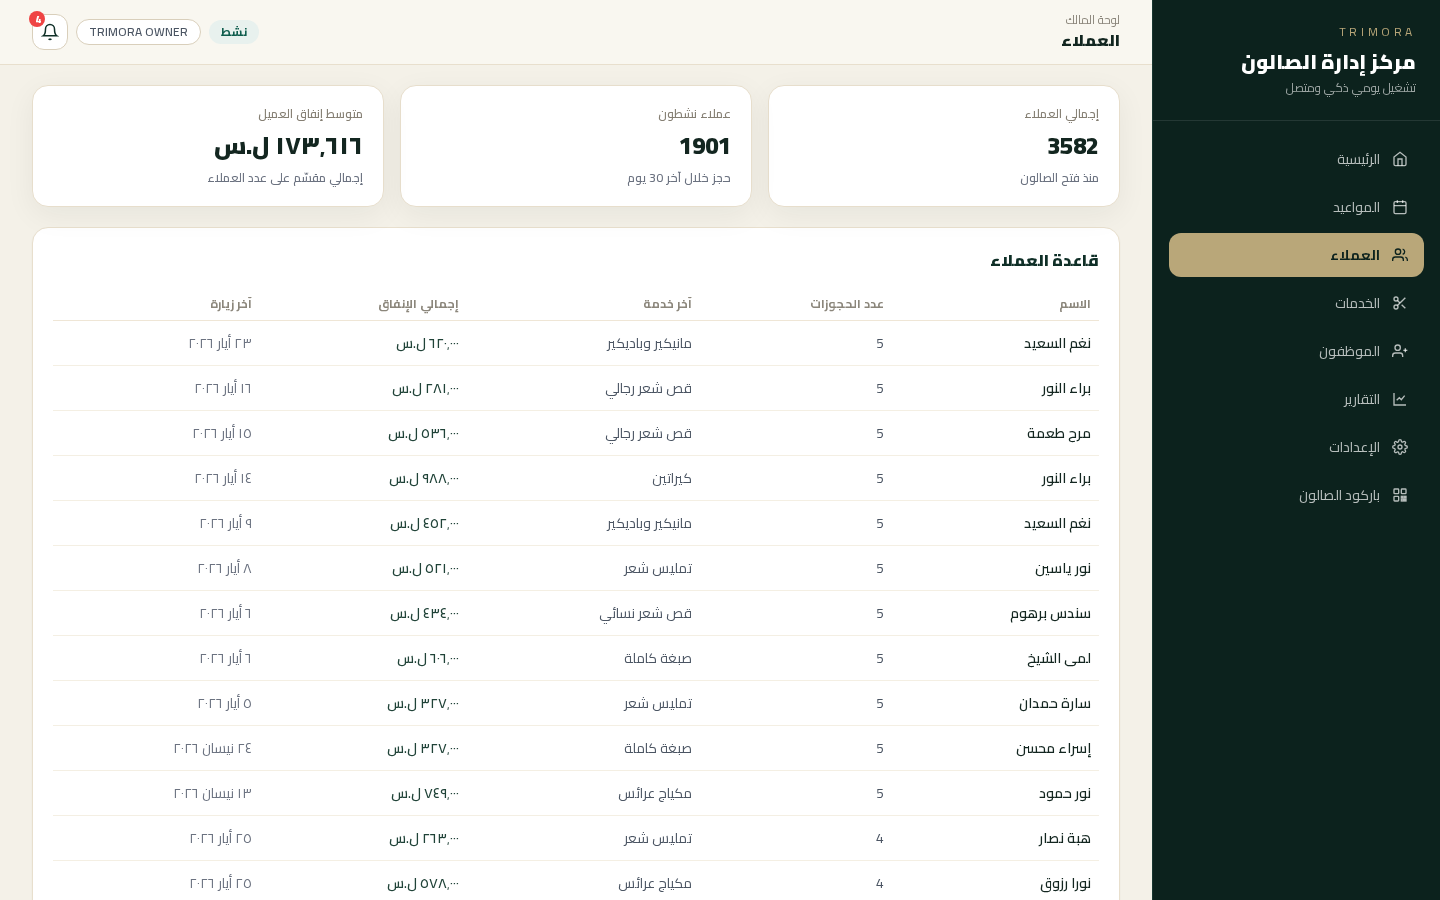Click the آخر خدمة column header
Screen dimensions: 1440x900
667,304
